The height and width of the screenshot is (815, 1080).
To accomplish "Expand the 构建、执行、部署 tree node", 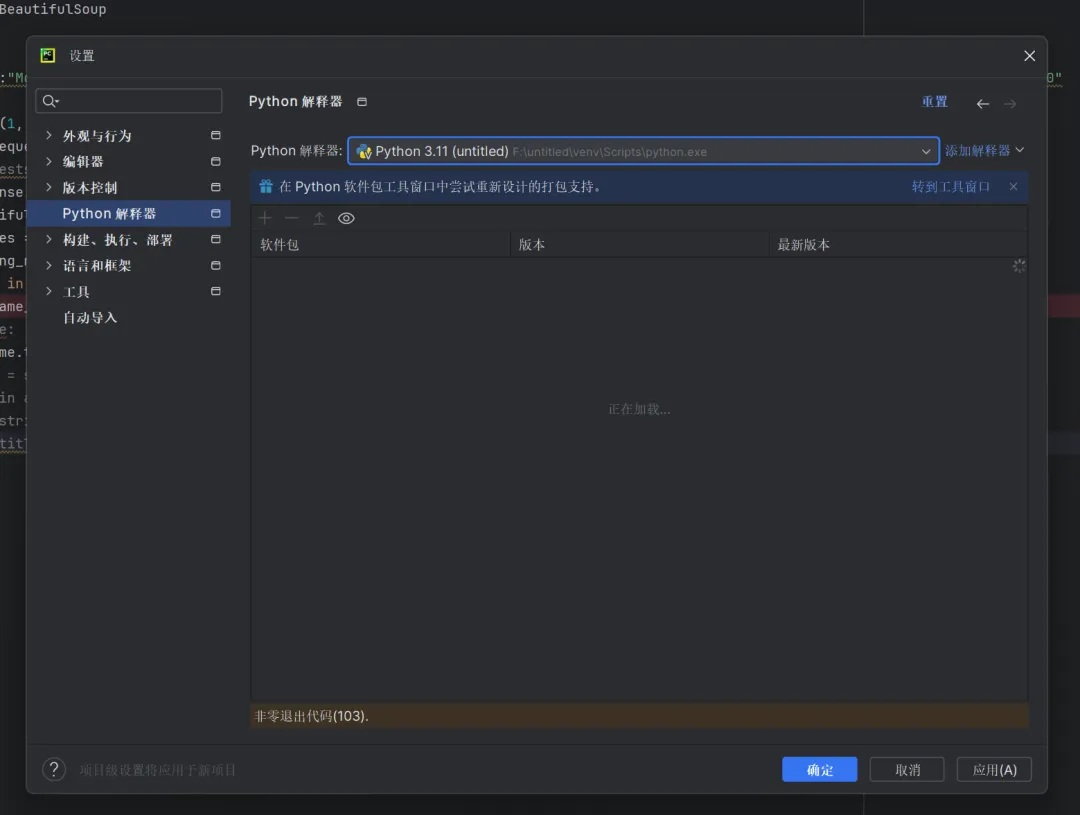I will 48,239.
